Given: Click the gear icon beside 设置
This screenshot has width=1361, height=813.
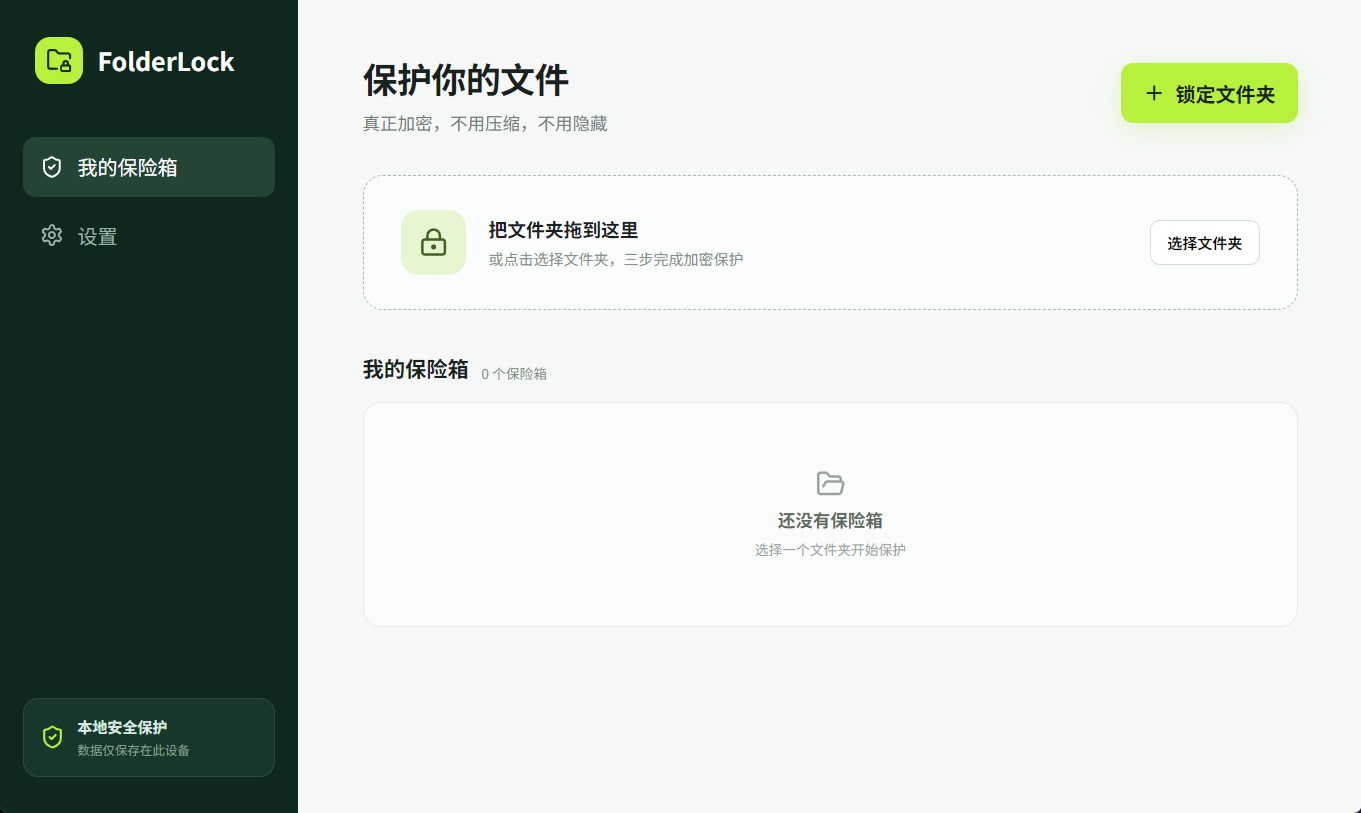Looking at the screenshot, I should click(x=52, y=236).
